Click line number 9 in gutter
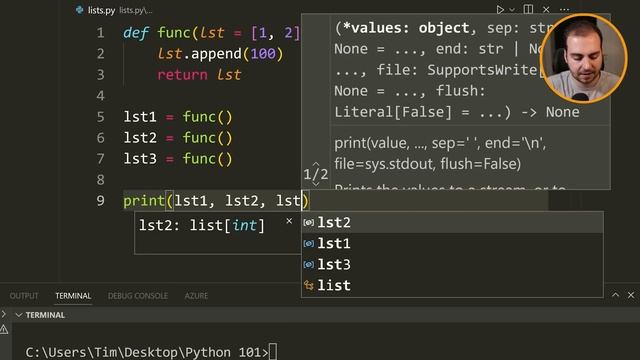Screen dimensions: 640x360 coord(100,200)
